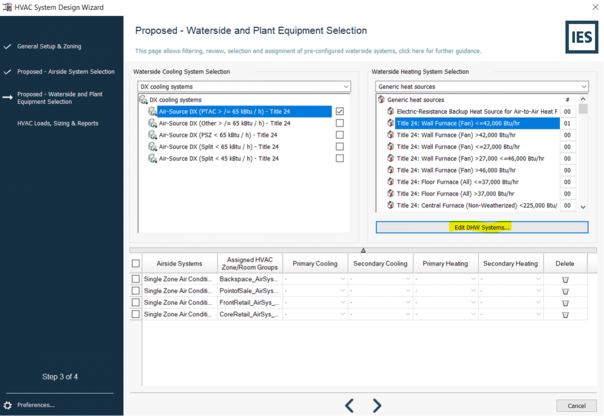The image size is (604, 416).
Task: Delete the Backspace_AirSys row via trash icon
Action: click(x=565, y=280)
